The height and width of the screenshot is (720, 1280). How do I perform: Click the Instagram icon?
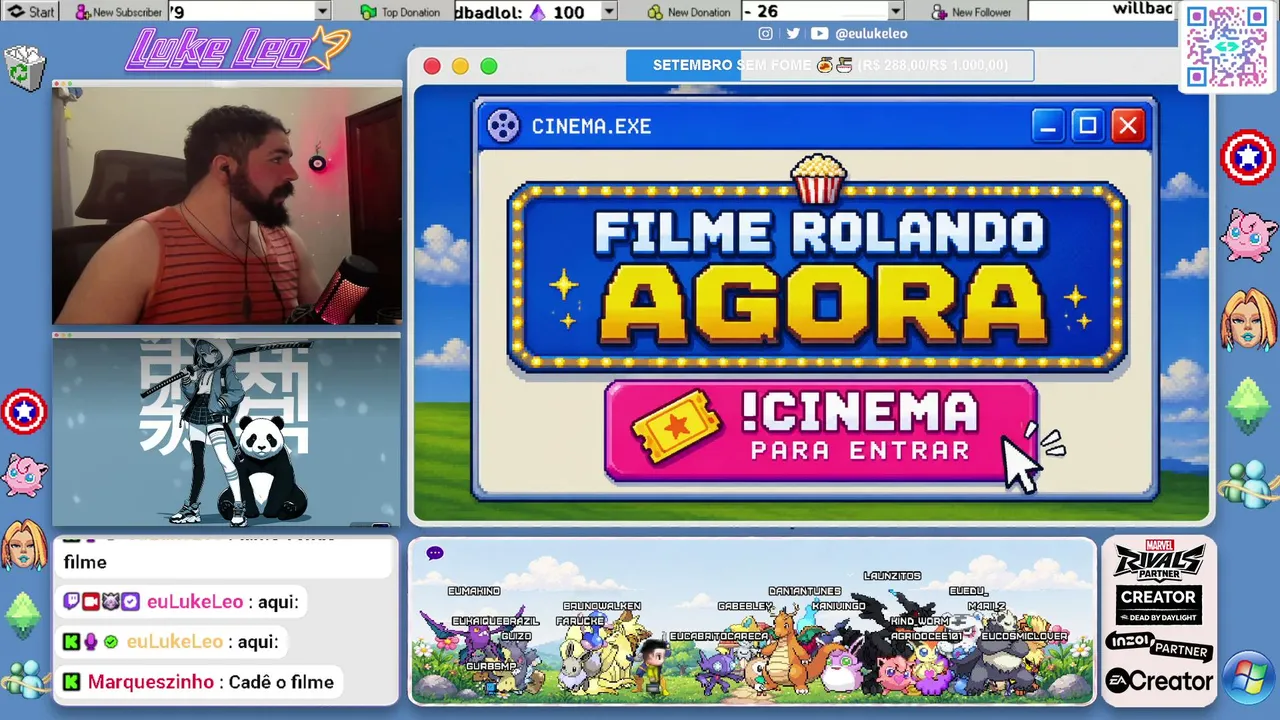point(765,33)
